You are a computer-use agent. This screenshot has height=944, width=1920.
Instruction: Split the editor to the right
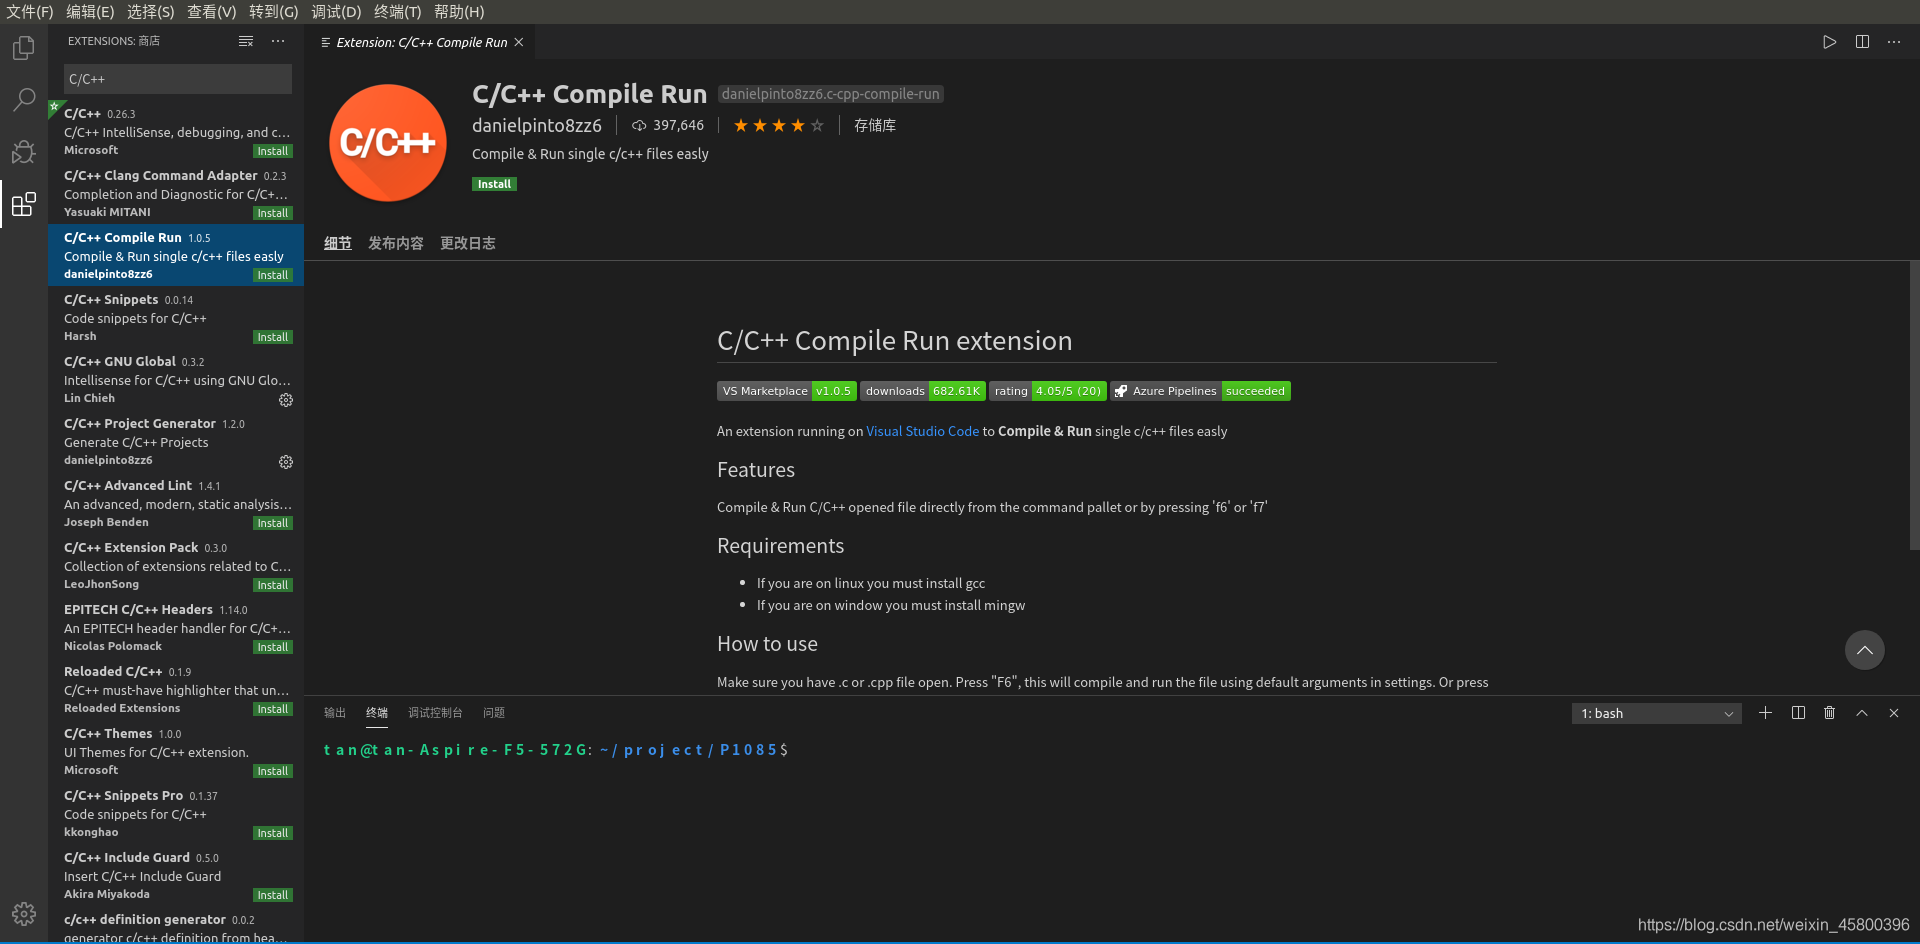coord(1862,42)
